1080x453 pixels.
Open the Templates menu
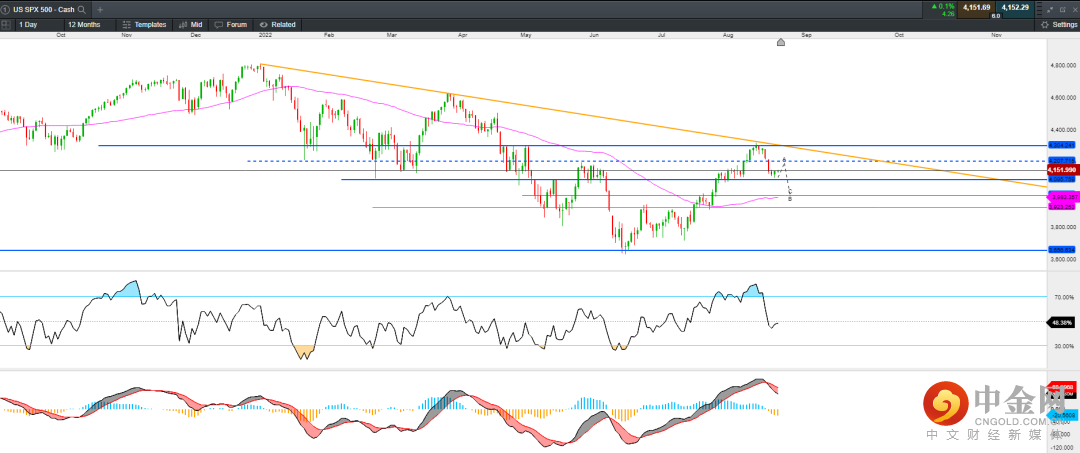point(143,23)
